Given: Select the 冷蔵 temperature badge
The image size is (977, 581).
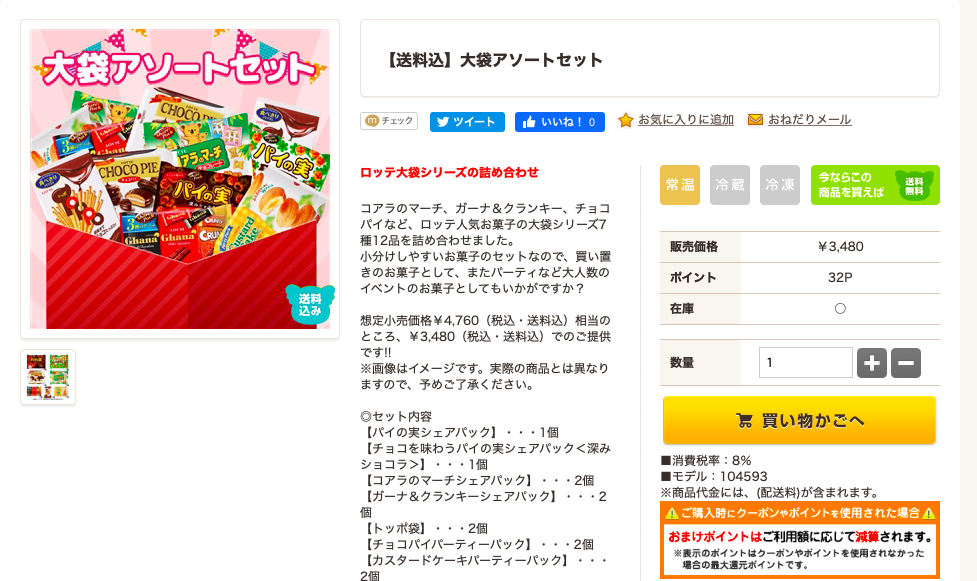Looking at the screenshot, I should coord(730,185).
